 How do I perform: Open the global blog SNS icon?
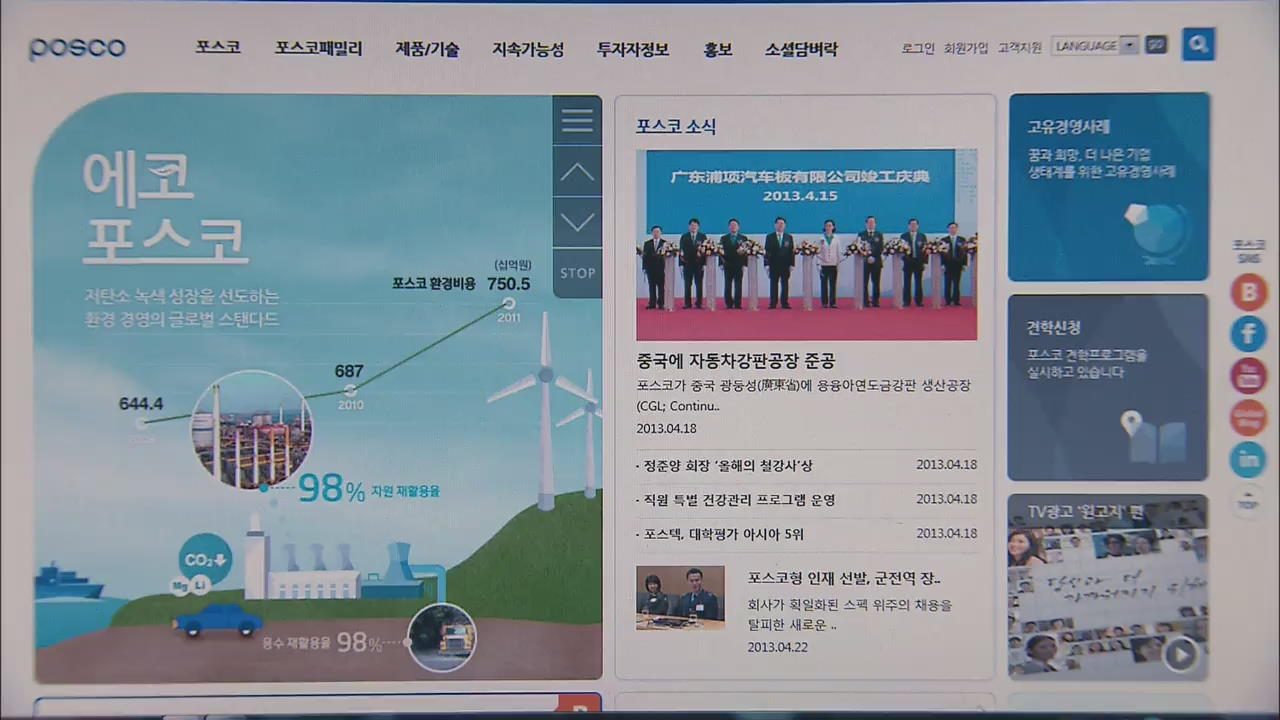[1248, 417]
